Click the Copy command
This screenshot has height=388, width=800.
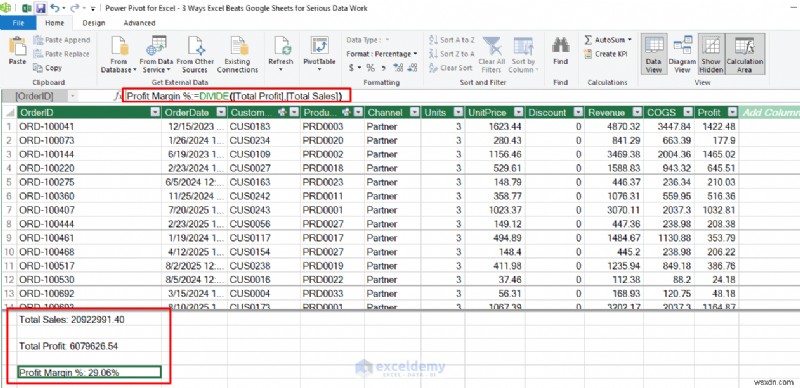(x=48, y=67)
